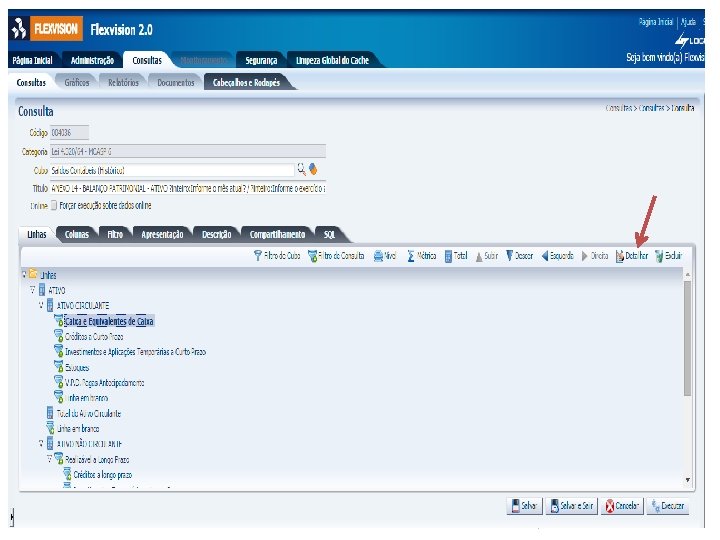This screenshot has width=720, height=540.
Task: Collapse the ATIVO tree node
Action: (x=33, y=290)
